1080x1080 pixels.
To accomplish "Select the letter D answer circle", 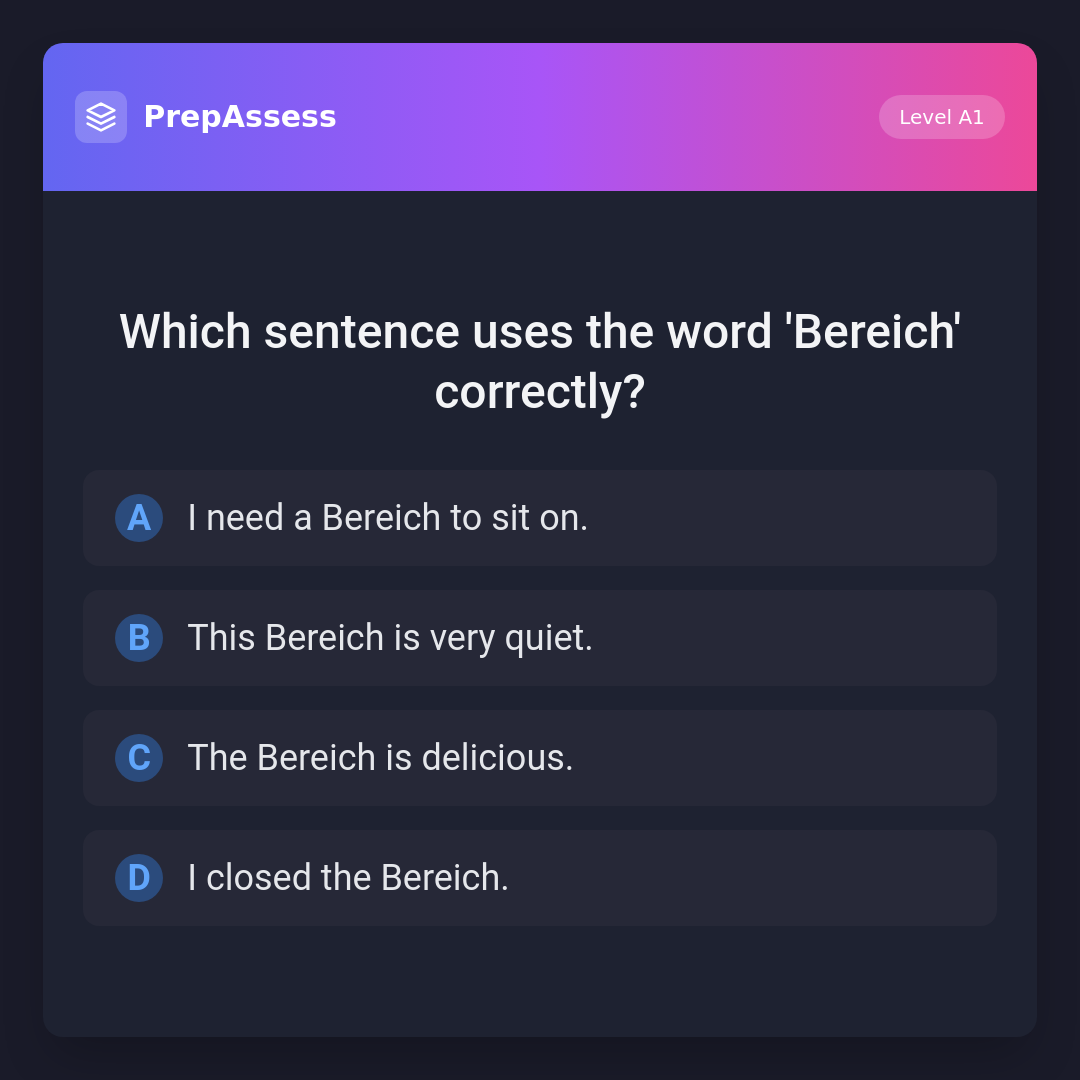I will (139, 878).
